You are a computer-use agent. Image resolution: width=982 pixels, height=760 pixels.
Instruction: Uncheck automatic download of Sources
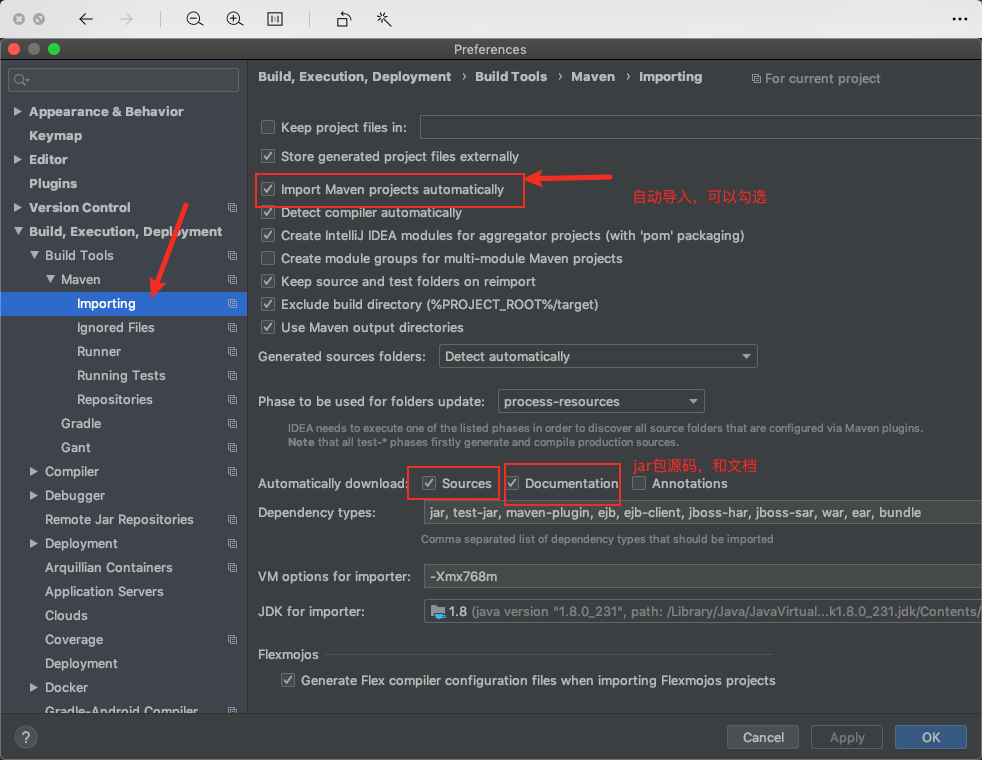[x=429, y=483]
